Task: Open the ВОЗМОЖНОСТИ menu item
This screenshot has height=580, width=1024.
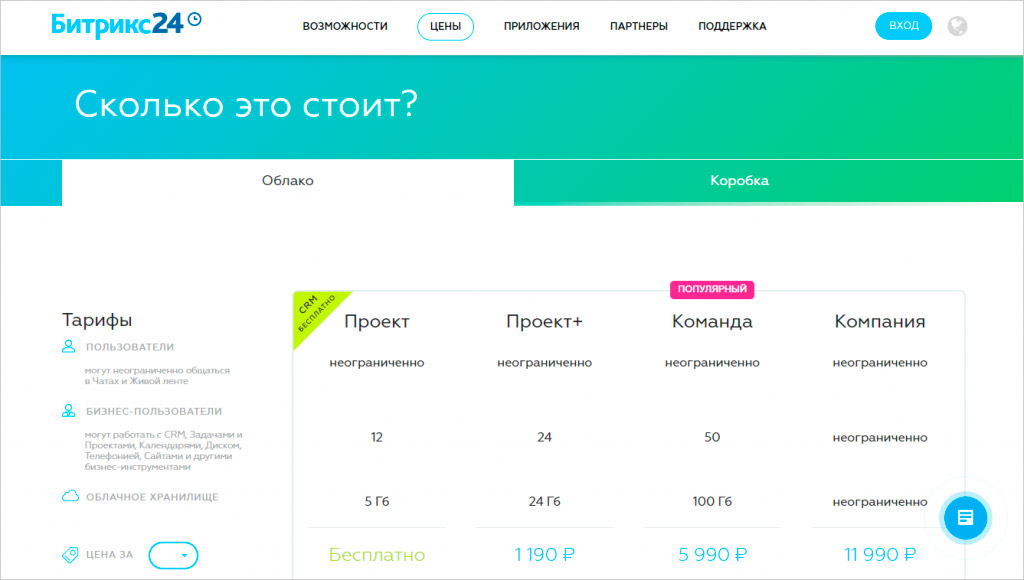Action: tap(345, 27)
